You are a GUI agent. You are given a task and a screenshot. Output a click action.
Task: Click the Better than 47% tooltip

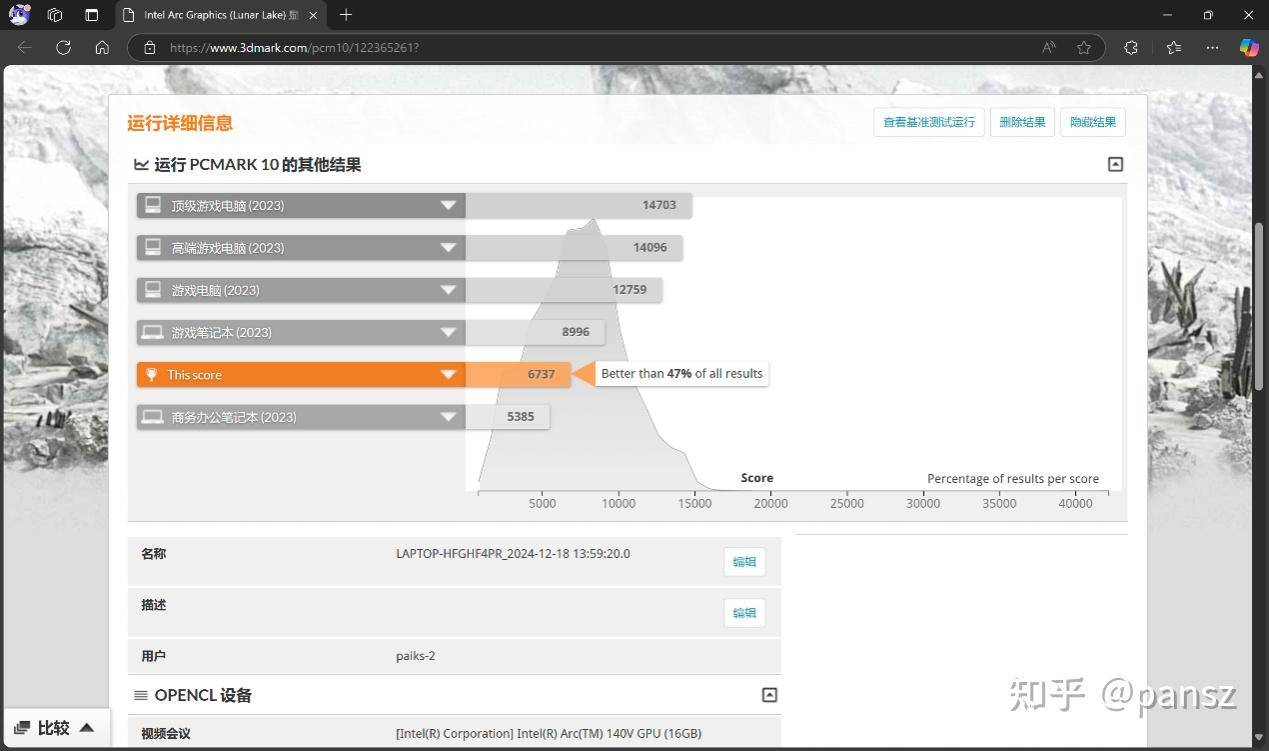tap(682, 374)
